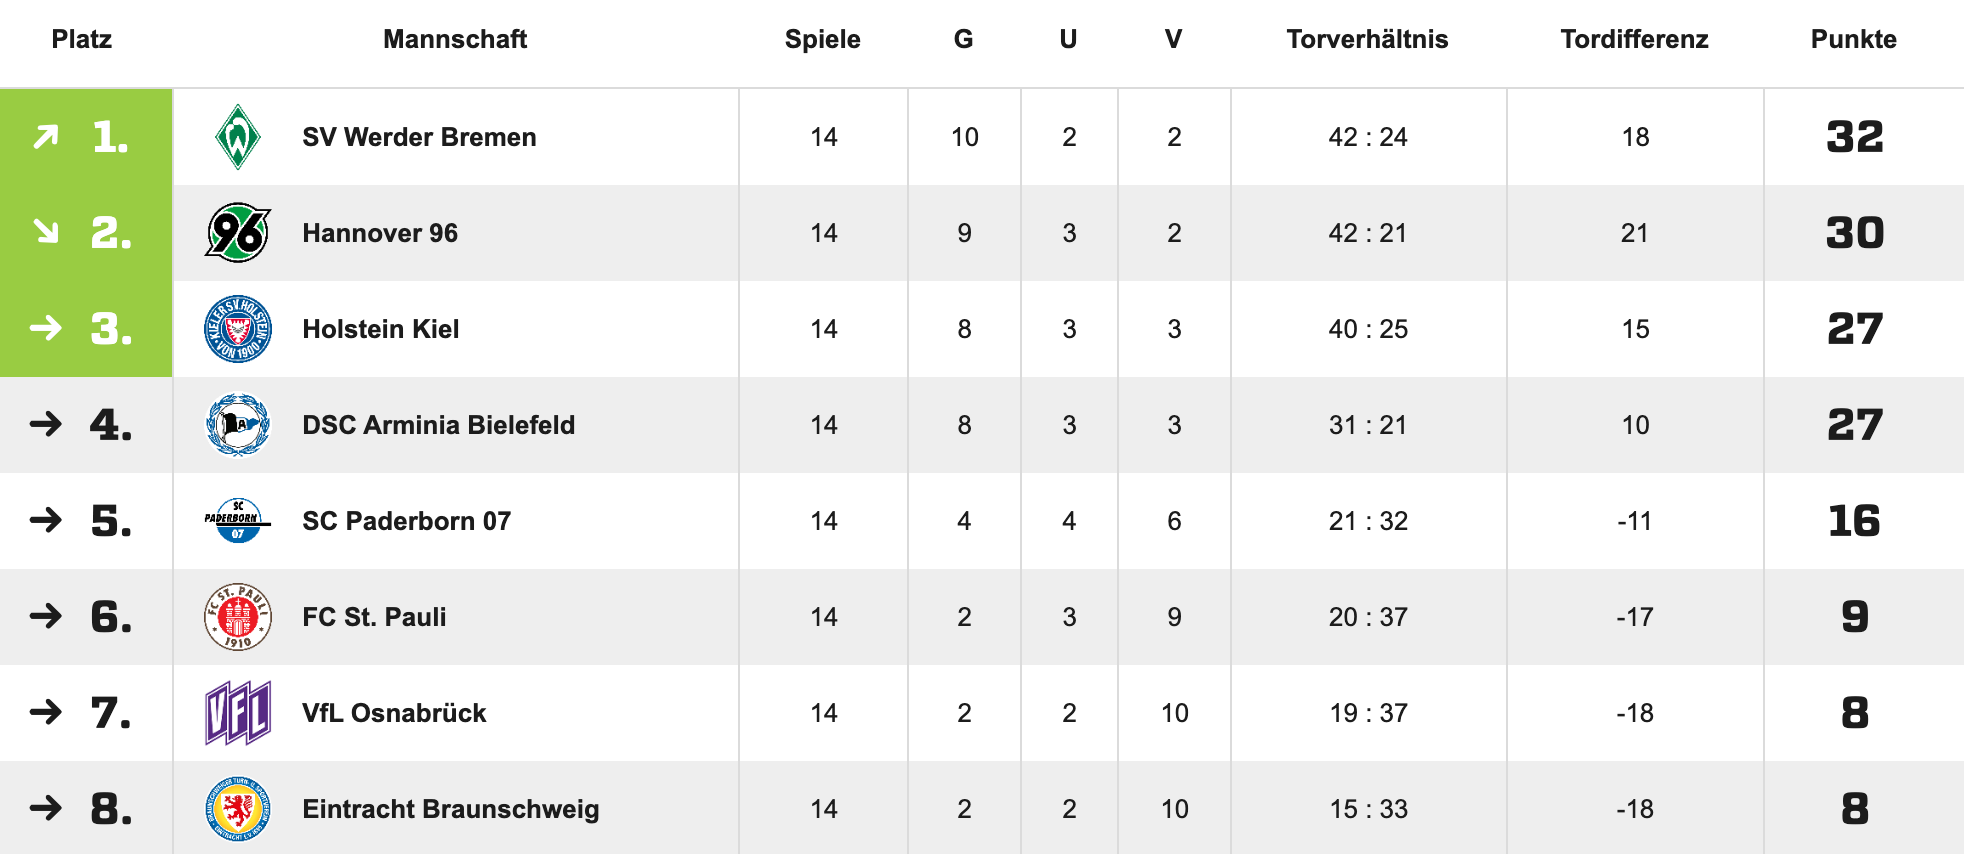The image size is (1964, 854).
Task: Sort table by the Punkte column header
Action: tap(1853, 39)
